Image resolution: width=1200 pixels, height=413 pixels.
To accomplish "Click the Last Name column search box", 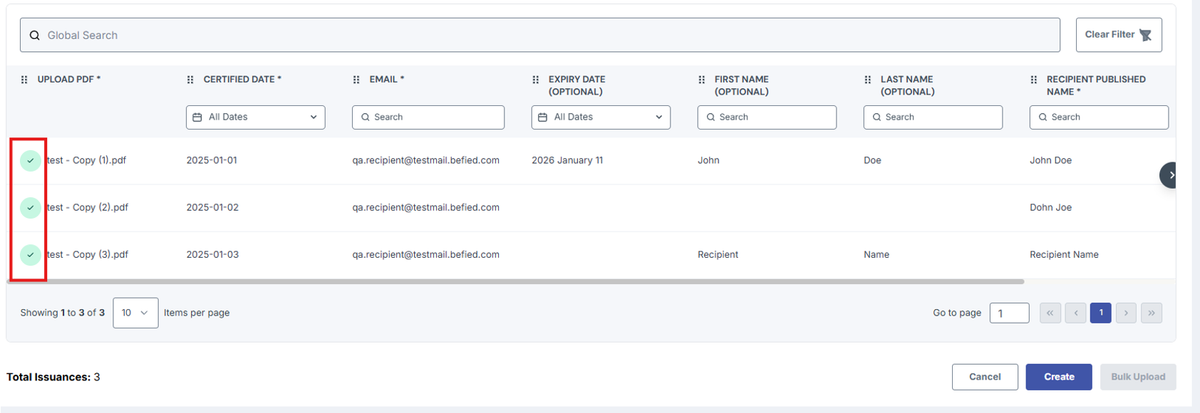I will coord(933,117).
